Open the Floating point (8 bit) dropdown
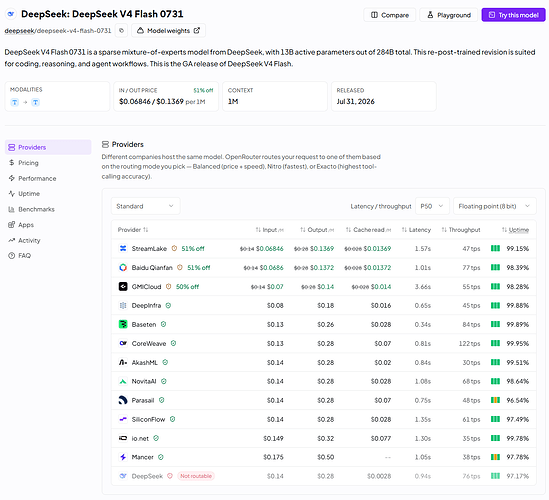The width and height of the screenshot is (549, 500). click(x=494, y=206)
